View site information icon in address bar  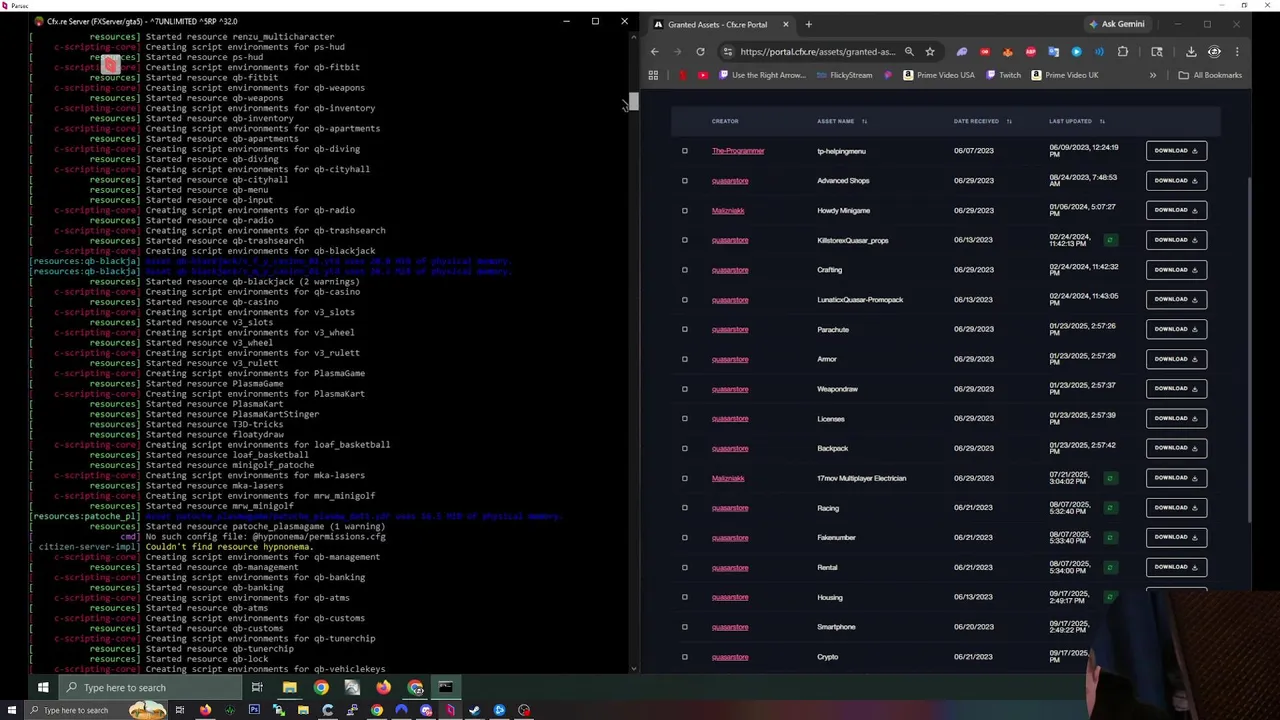[x=728, y=52]
